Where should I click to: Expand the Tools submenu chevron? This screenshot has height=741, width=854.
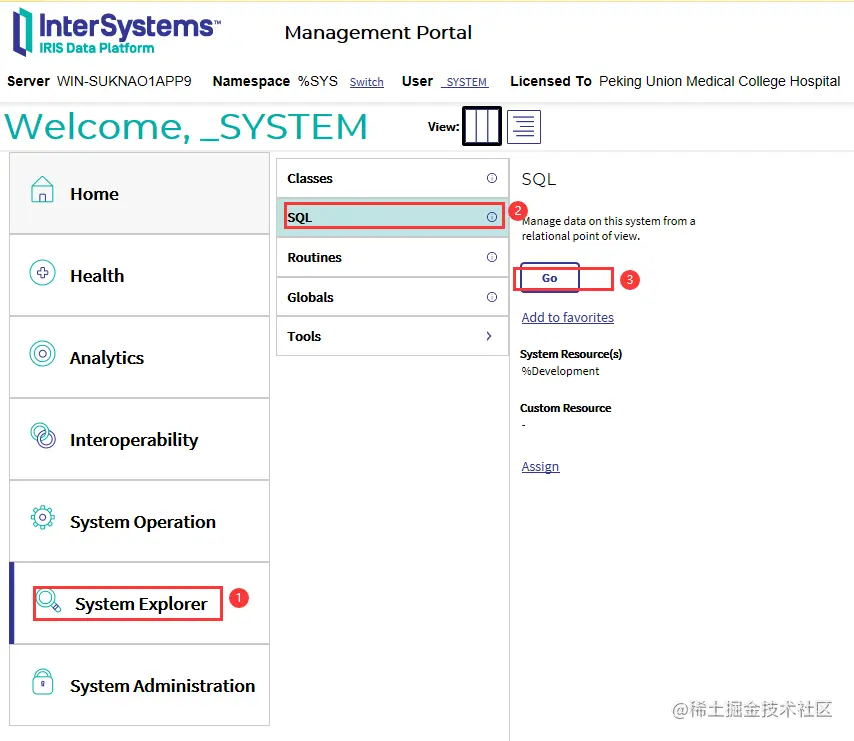(x=489, y=336)
